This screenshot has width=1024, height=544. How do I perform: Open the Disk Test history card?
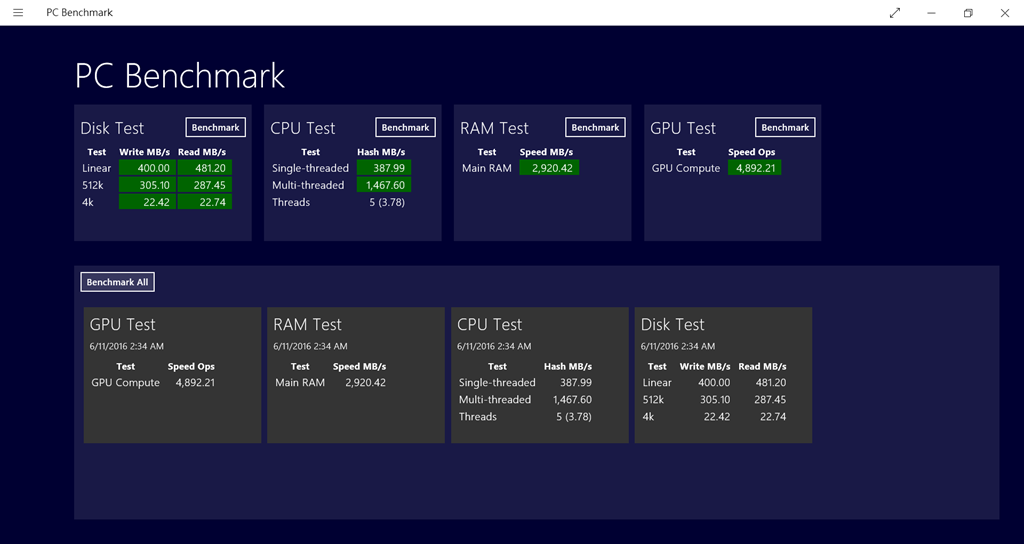tap(723, 375)
